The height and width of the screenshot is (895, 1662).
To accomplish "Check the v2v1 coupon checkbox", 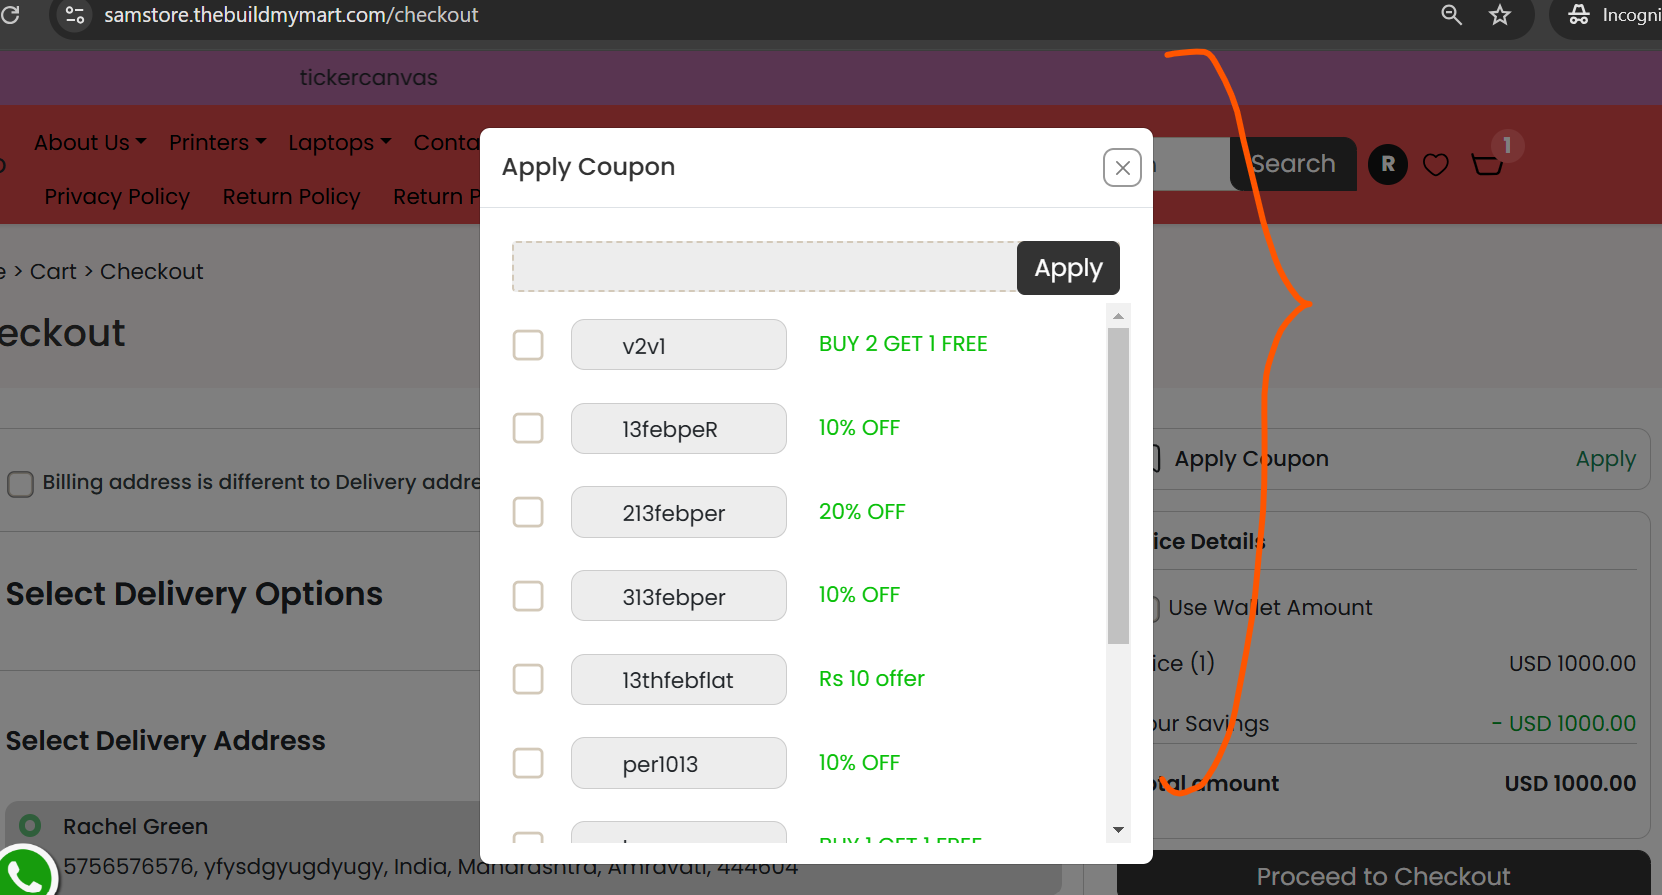I will (x=528, y=345).
